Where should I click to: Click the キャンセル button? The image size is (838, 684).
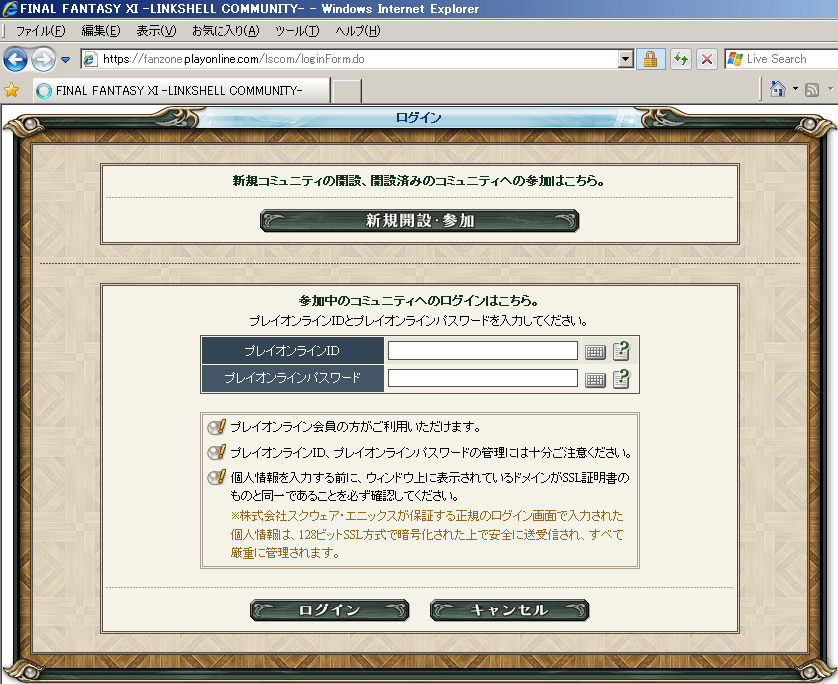[509, 610]
